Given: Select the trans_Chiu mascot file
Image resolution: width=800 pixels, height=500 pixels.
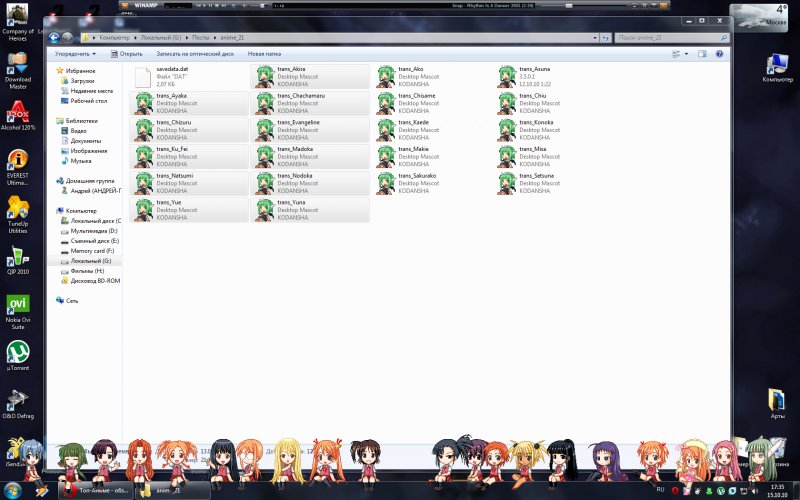Looking at the screenshot, I should [x=552, y=103].
